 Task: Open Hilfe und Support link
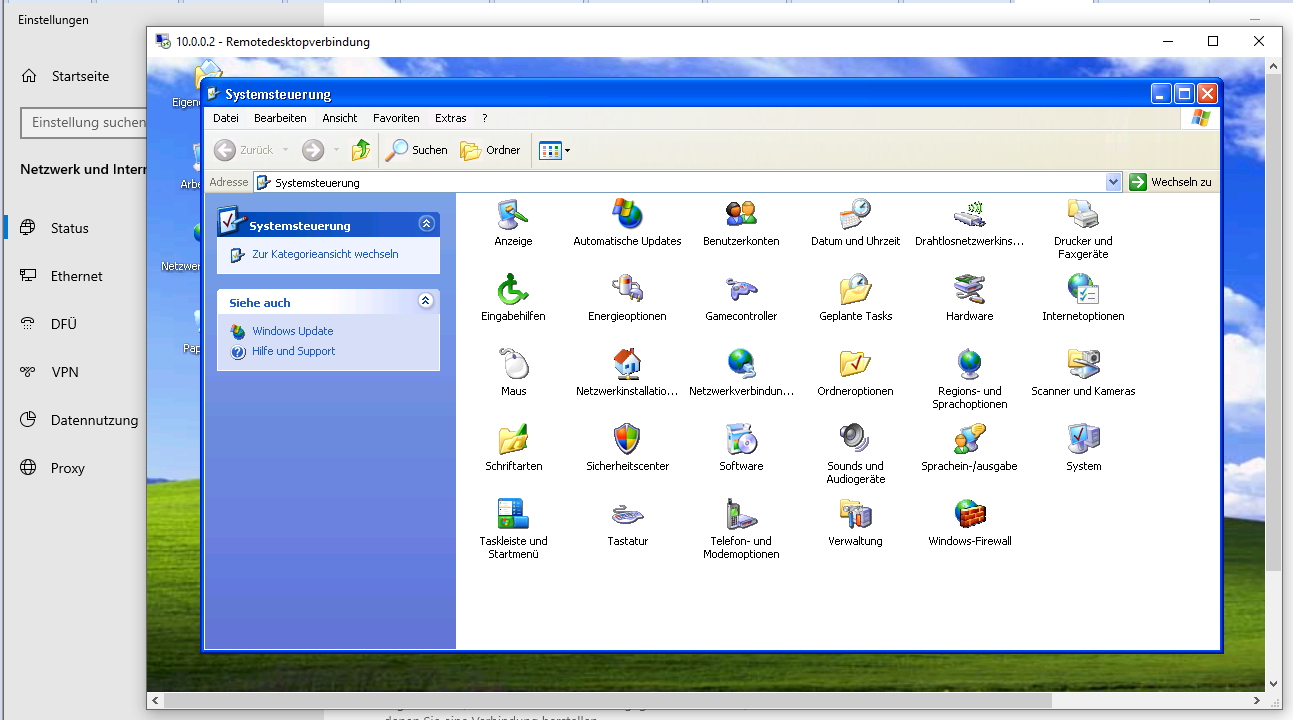[x=294, y=351]
